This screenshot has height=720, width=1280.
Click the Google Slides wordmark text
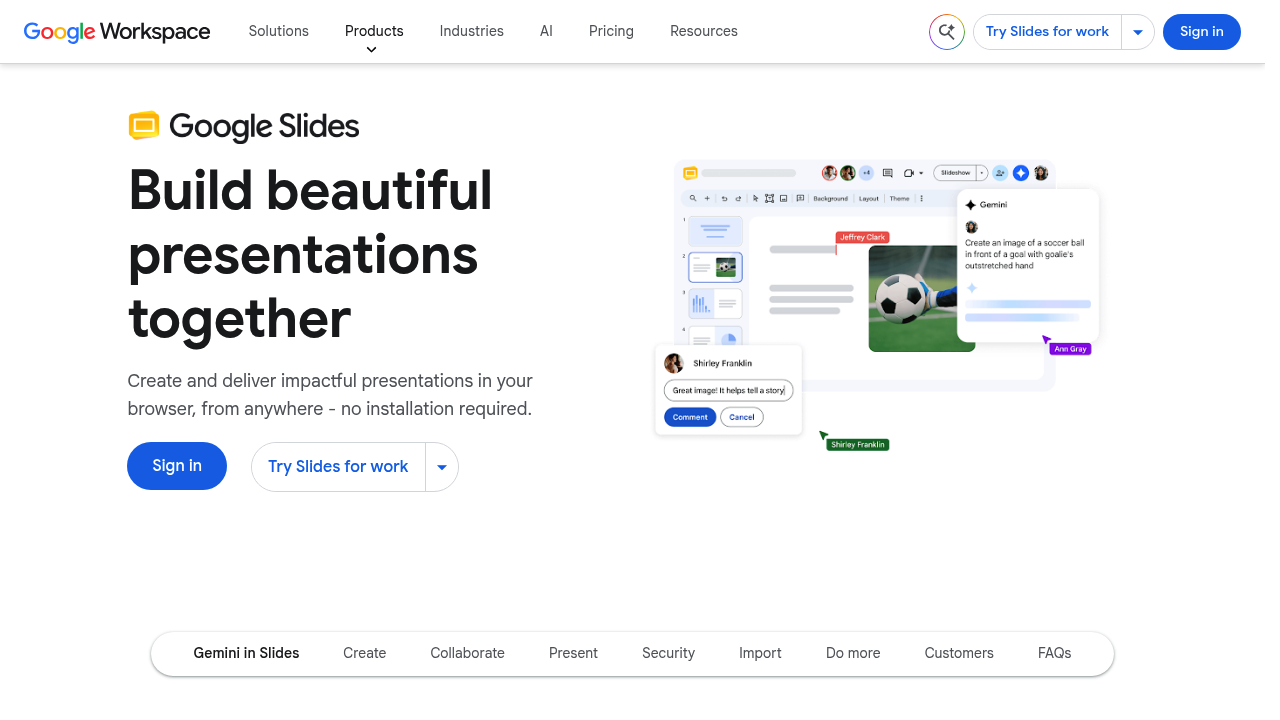coord(264,127)
